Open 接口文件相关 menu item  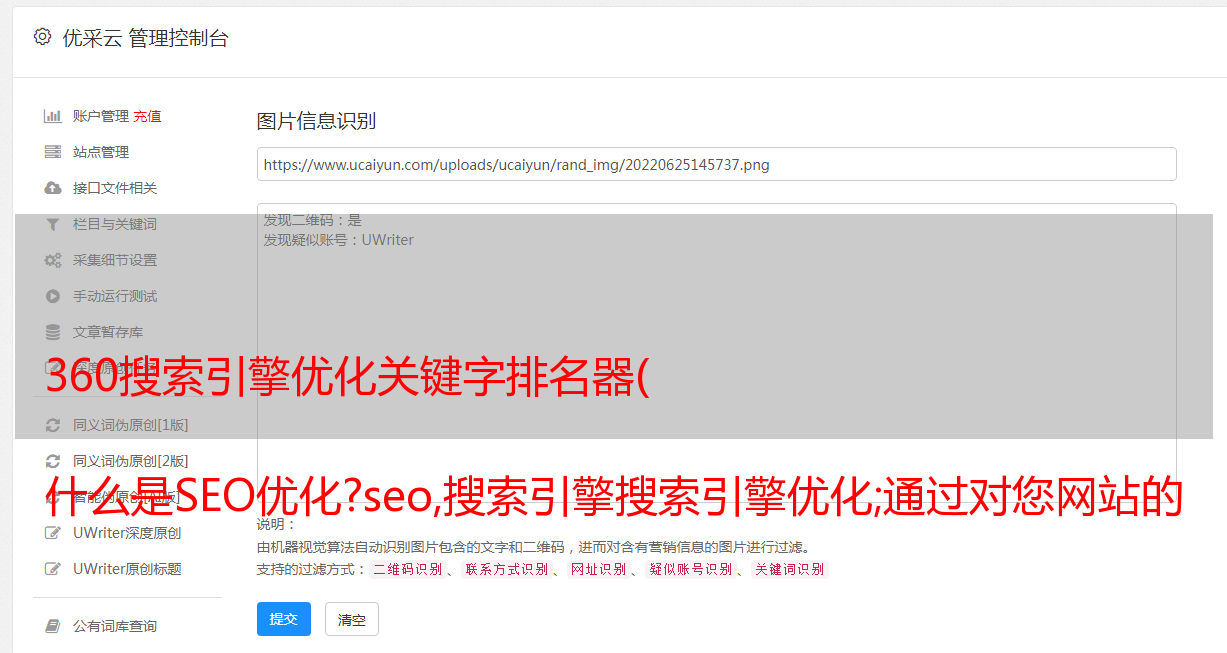pos(115,188)
